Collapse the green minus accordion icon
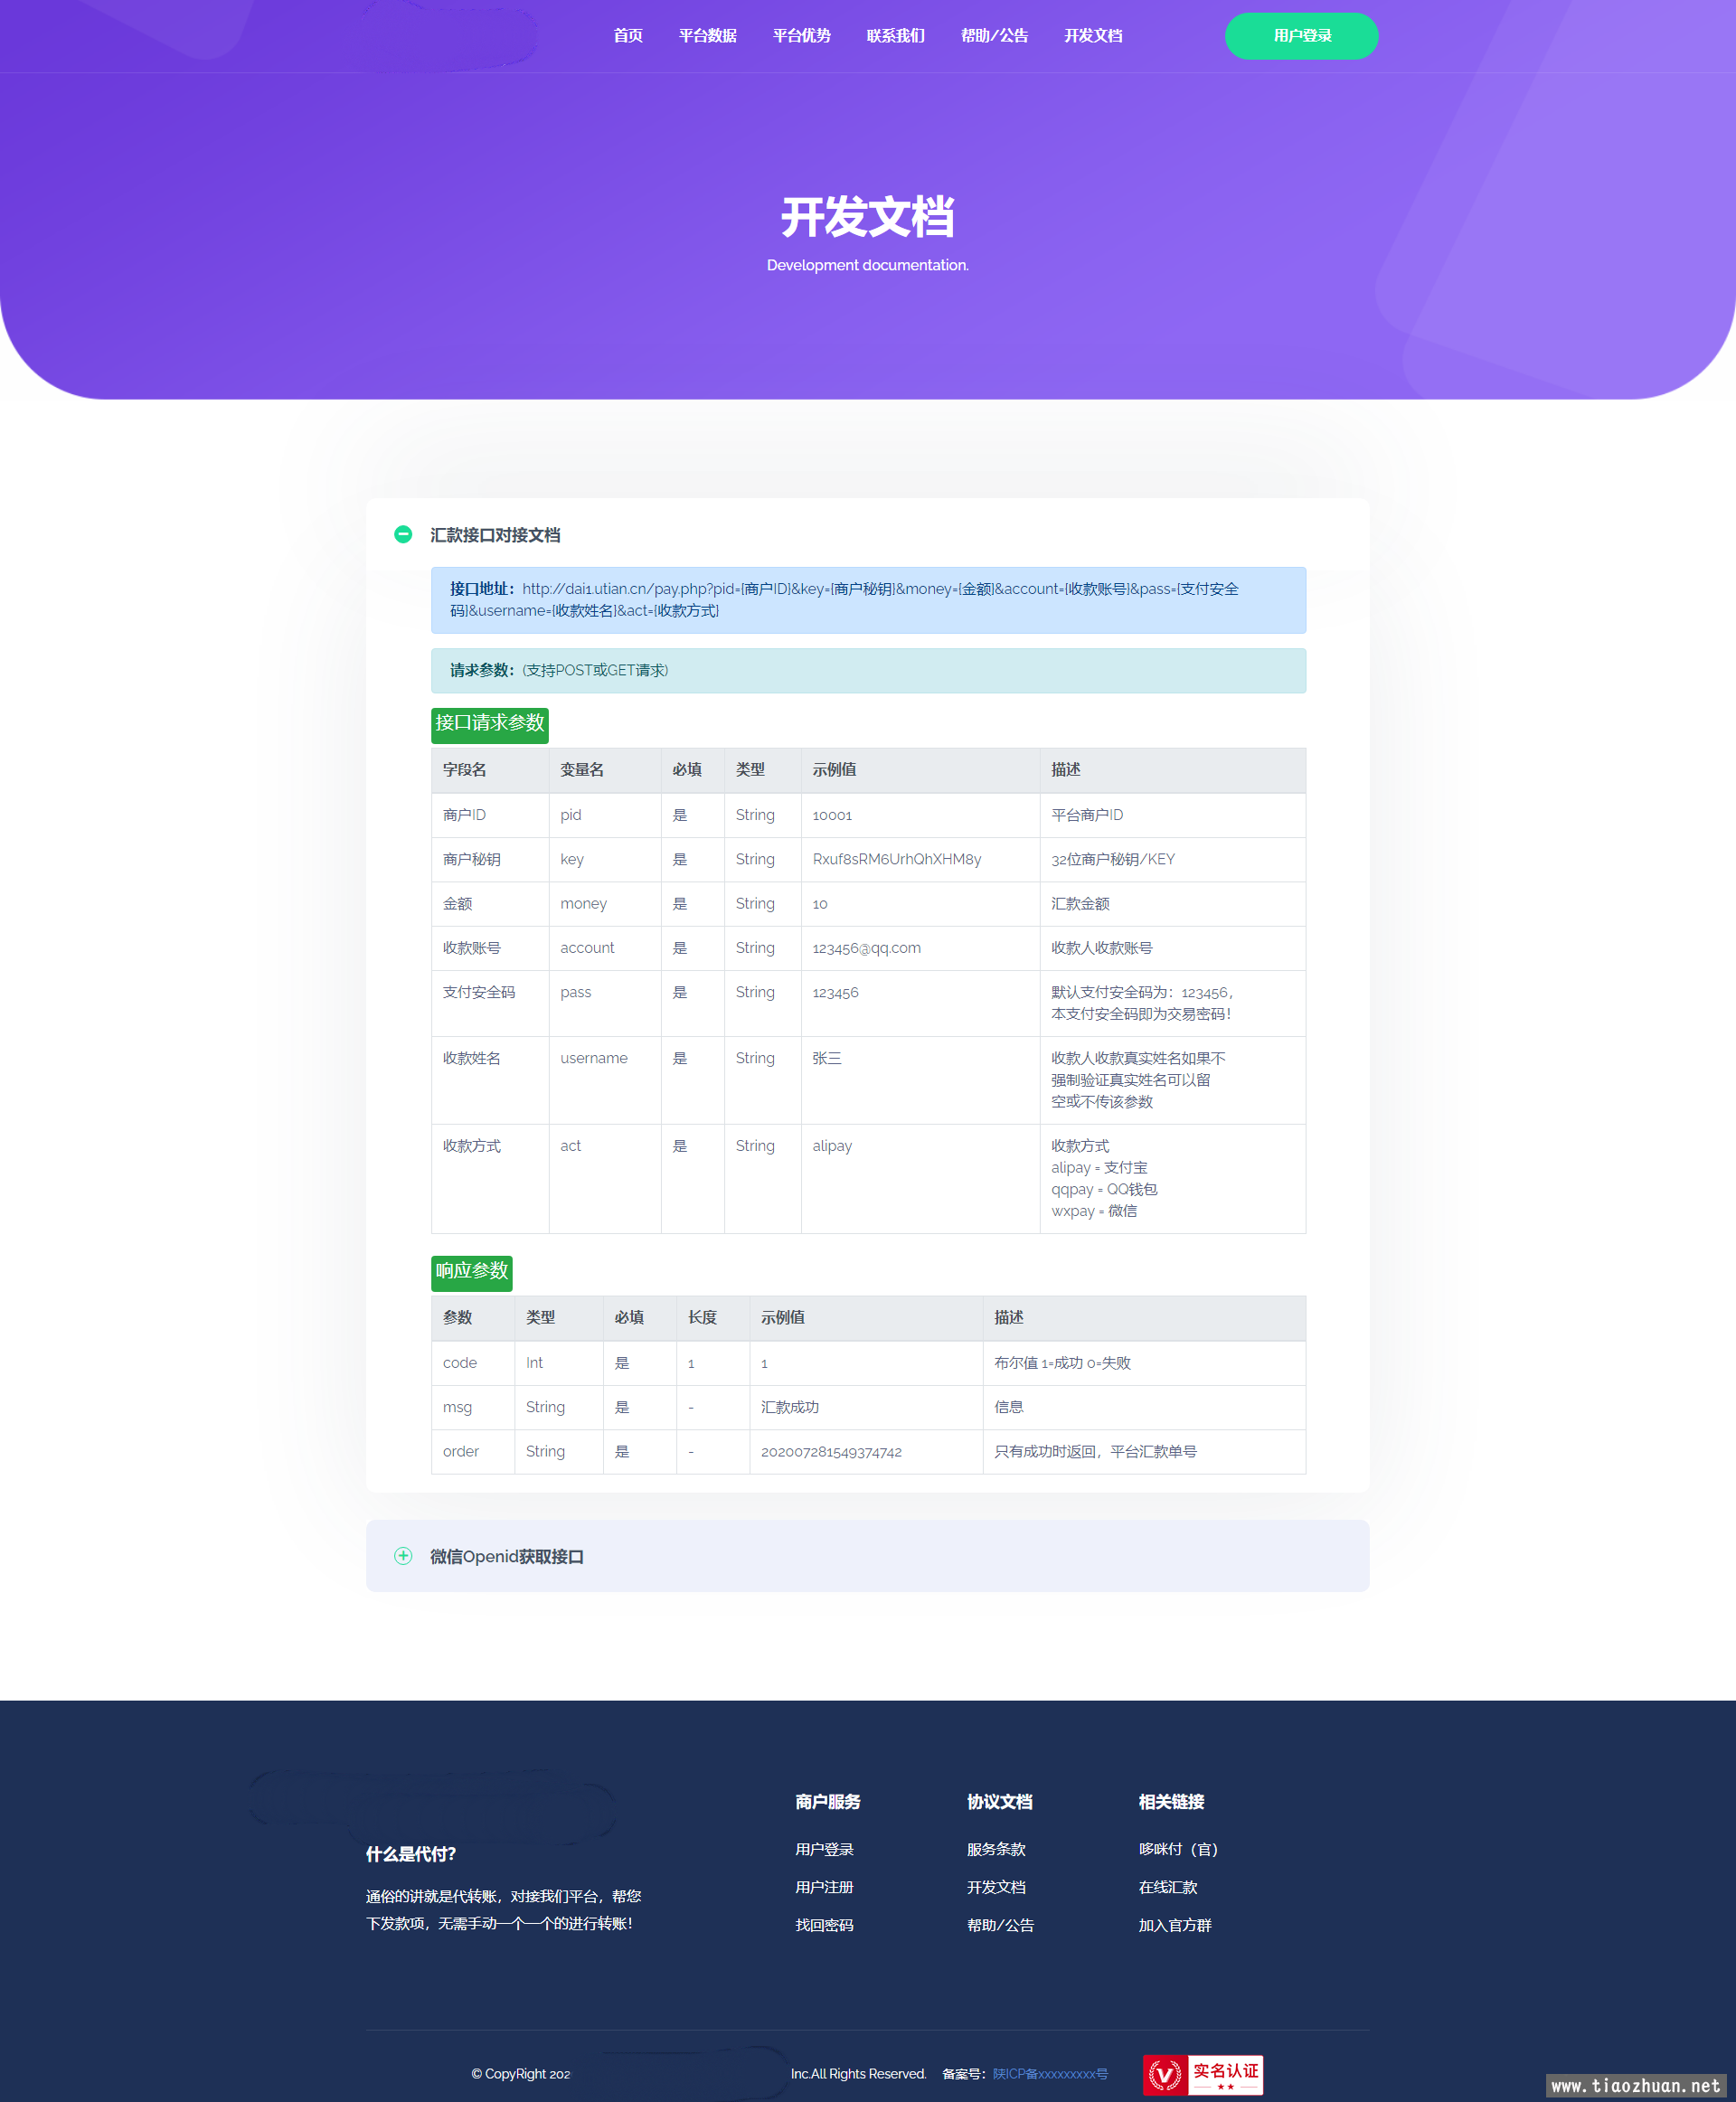The height and width of the screenshot is (2102, 1736). (403, 535)
